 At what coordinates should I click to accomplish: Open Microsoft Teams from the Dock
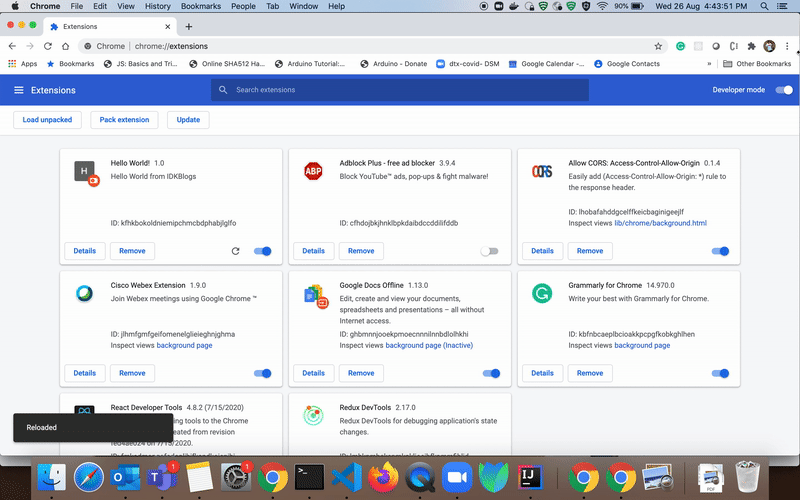[162, 478]
